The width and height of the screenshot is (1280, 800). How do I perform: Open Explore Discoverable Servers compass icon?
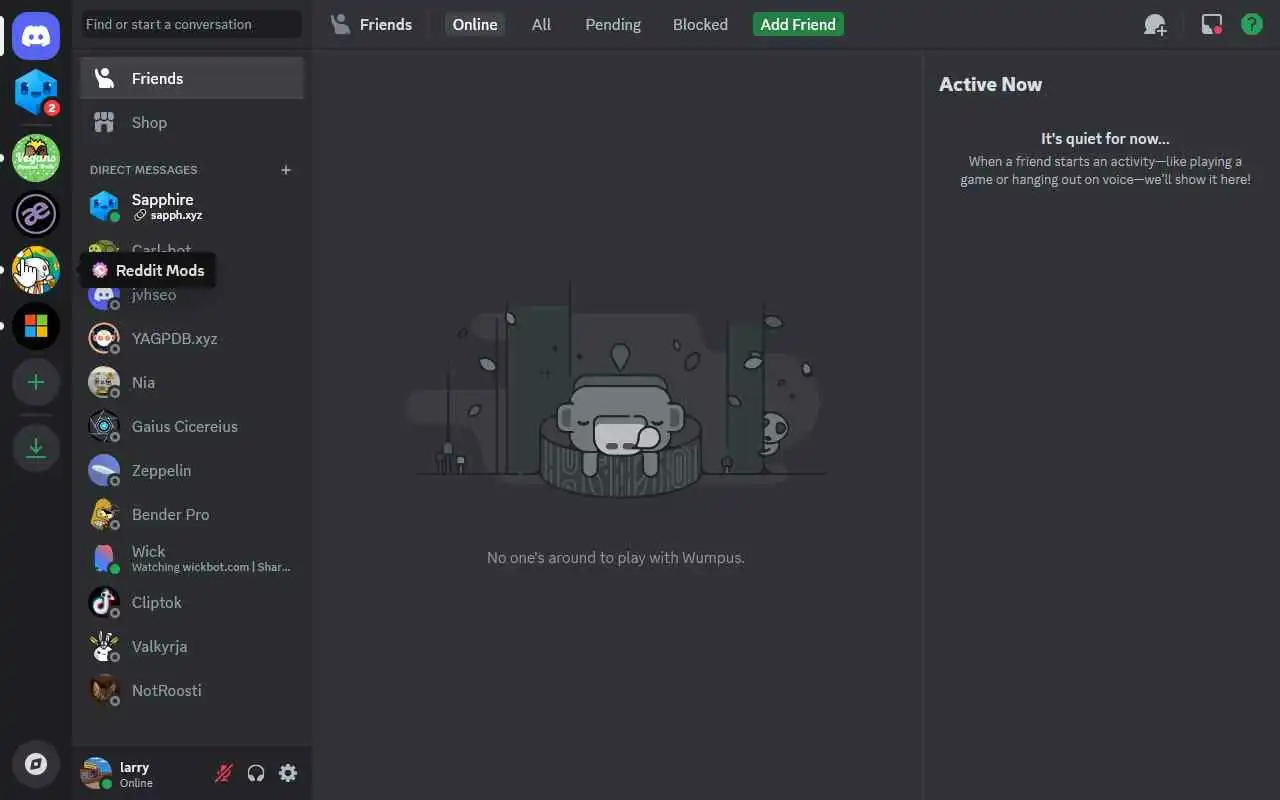point(36,764)
